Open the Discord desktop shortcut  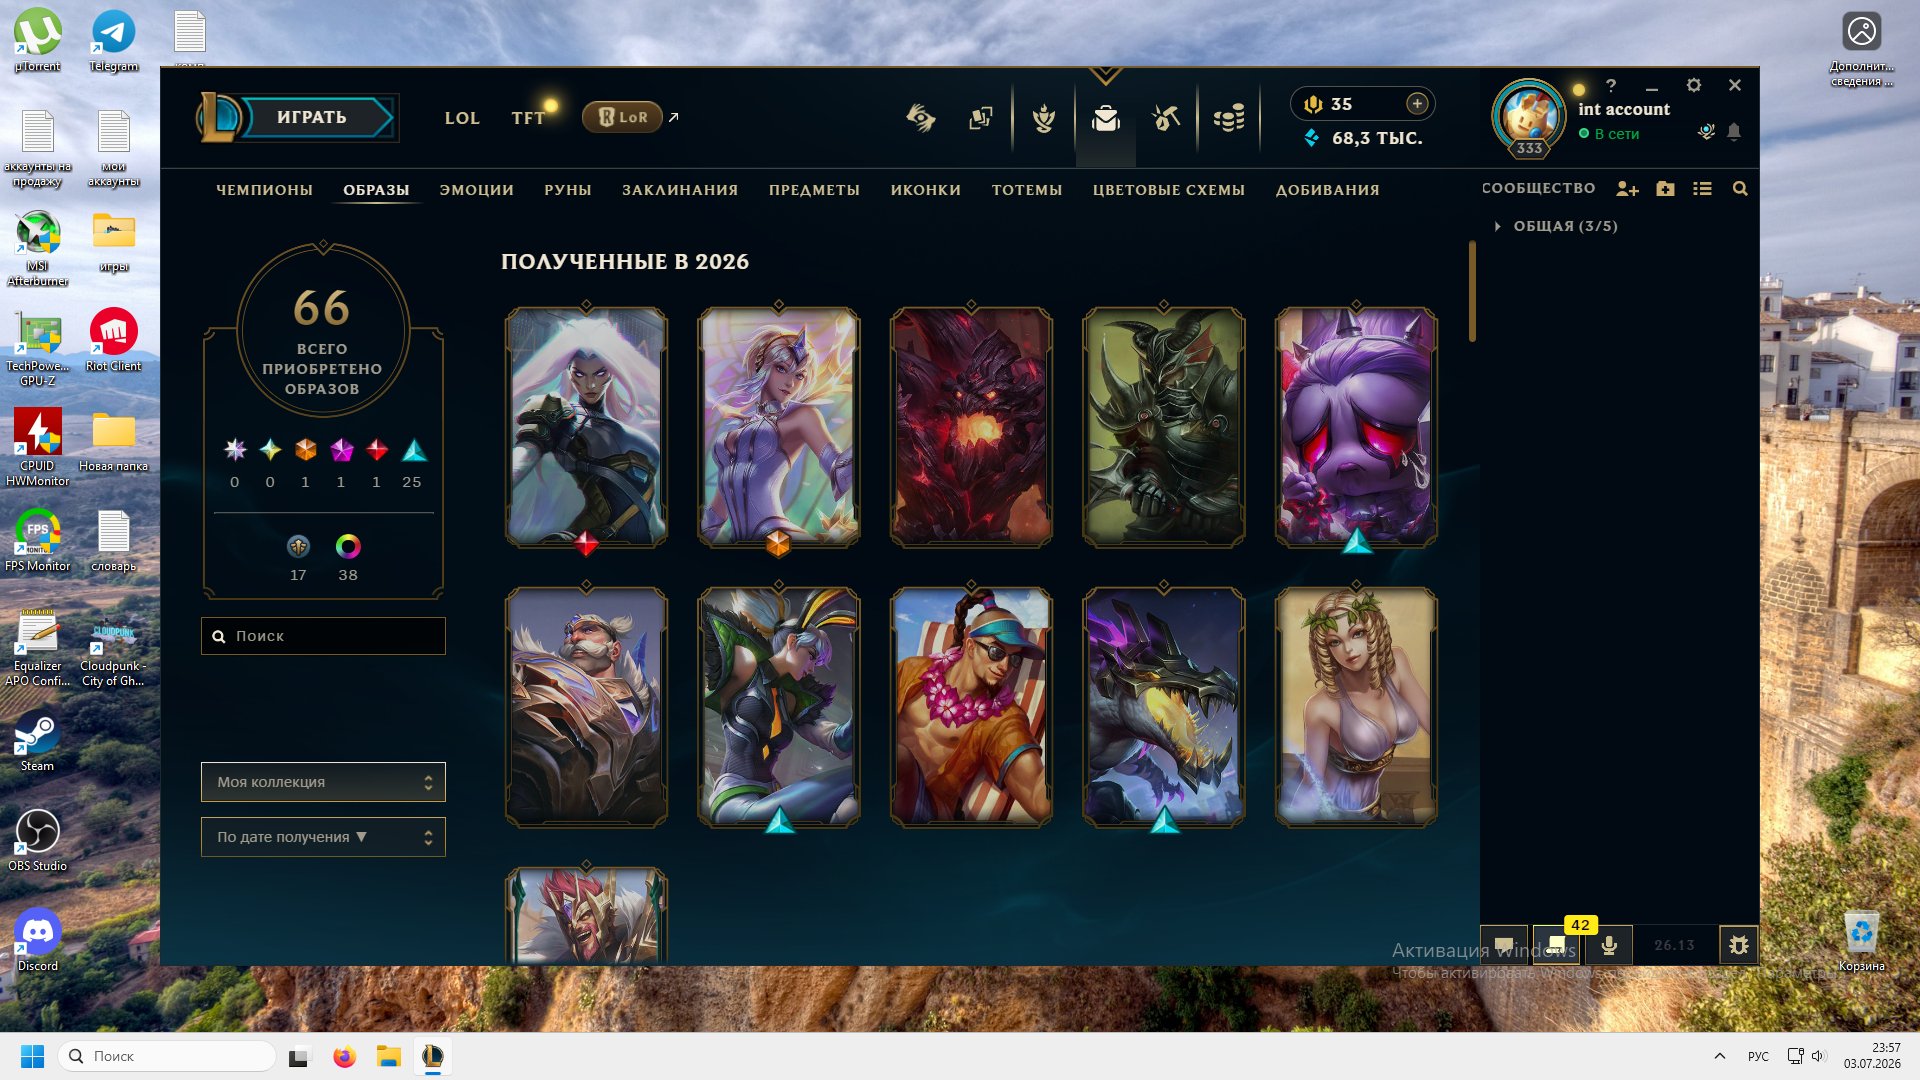[37, 940]
